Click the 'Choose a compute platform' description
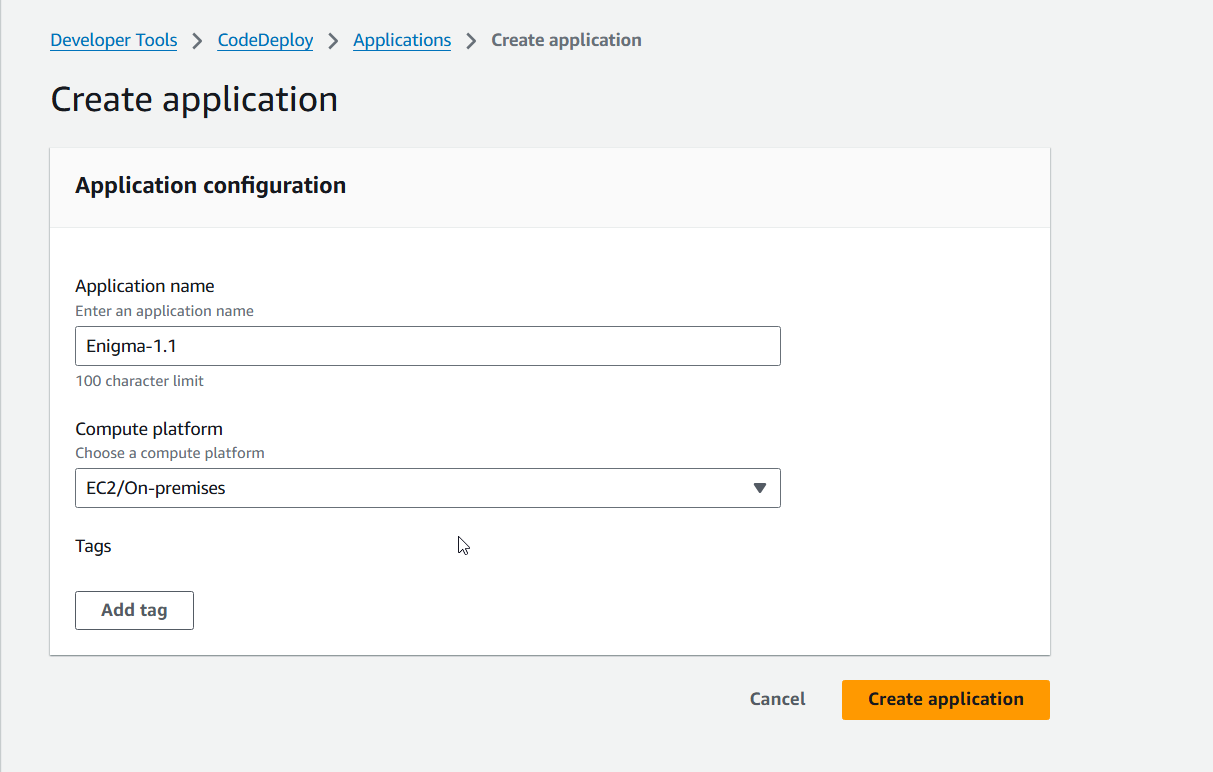 pos(170,453)
